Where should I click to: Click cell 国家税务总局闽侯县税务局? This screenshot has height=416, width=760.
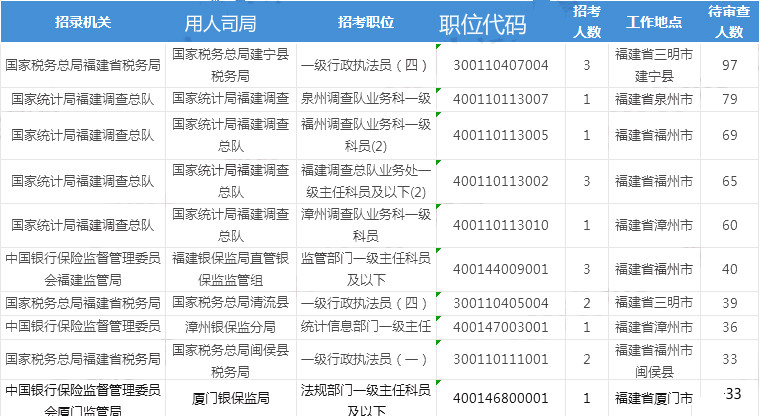pyautogui.click(x=231, y=359)
